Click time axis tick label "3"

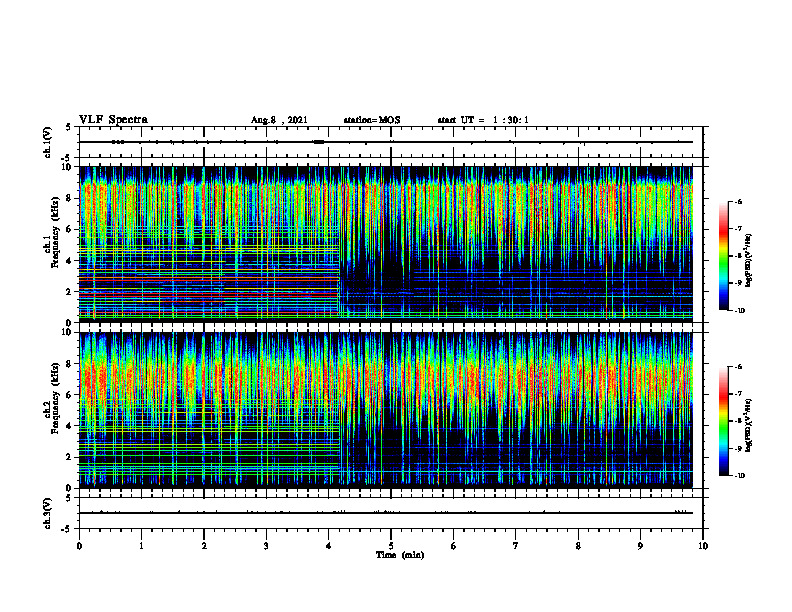[266, 546]
